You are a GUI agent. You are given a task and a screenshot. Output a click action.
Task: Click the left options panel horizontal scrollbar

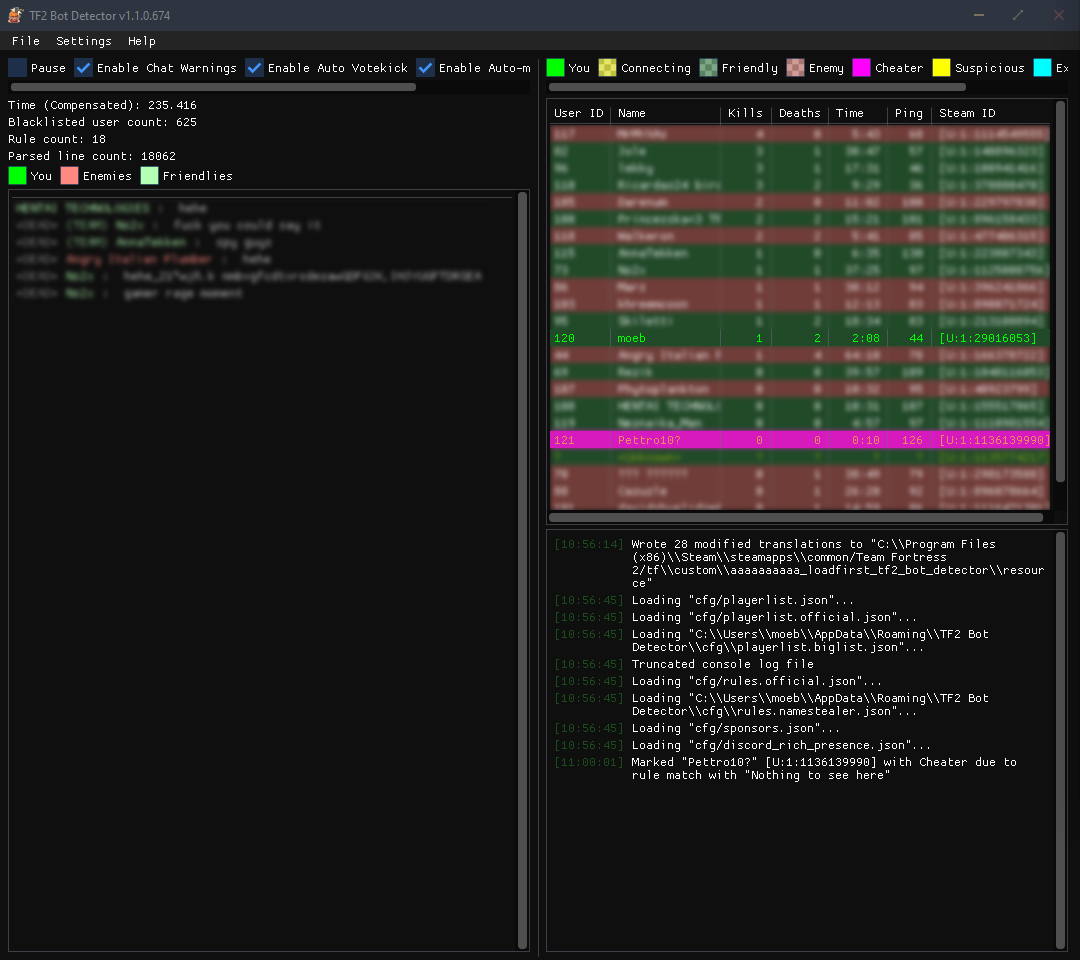pyautogui.click(x=214, y=87)
